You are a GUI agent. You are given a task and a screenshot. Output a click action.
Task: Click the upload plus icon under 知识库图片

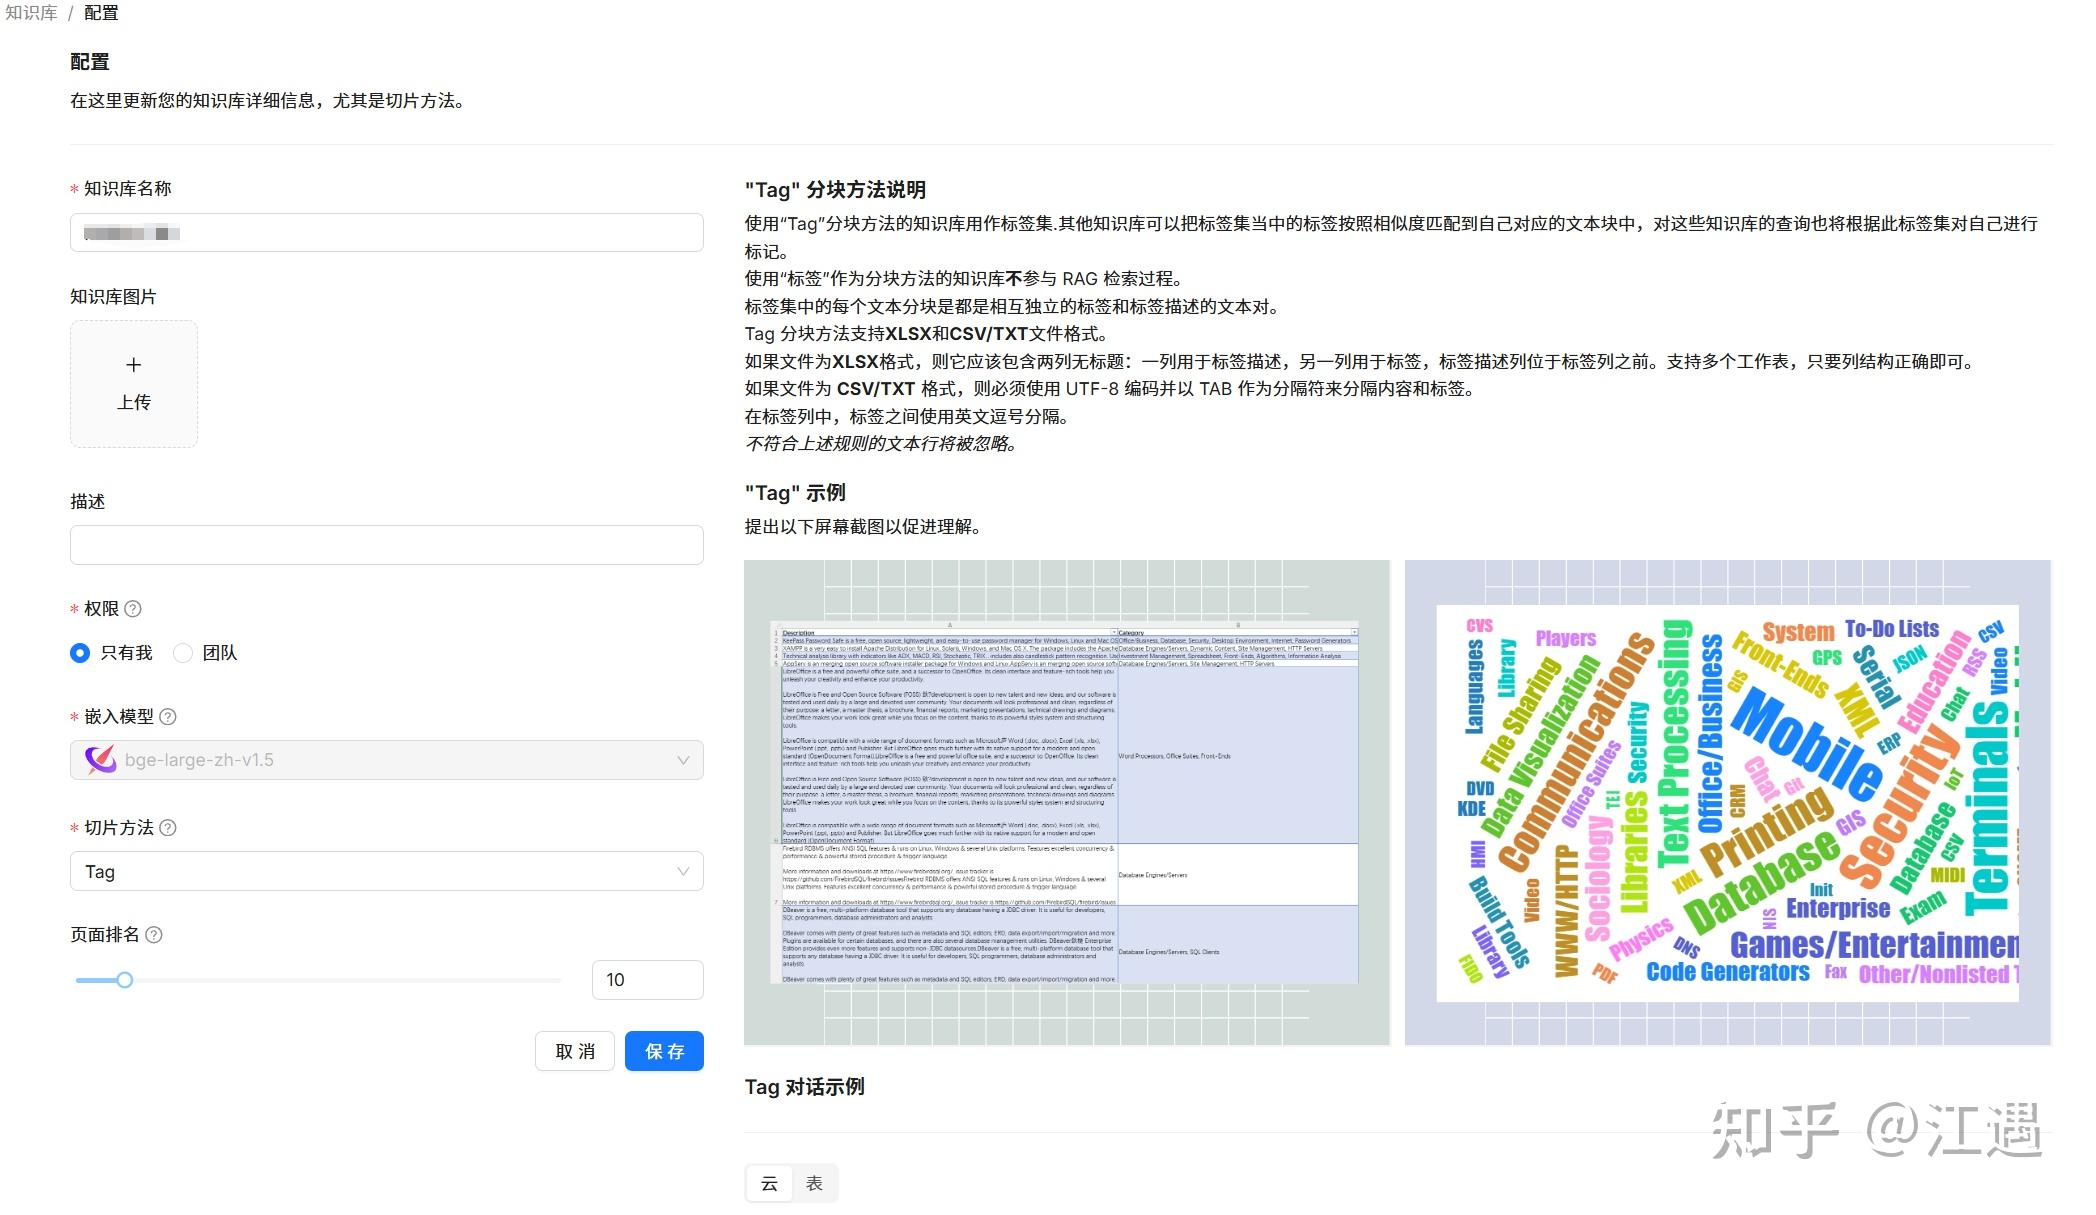(133, 364)
